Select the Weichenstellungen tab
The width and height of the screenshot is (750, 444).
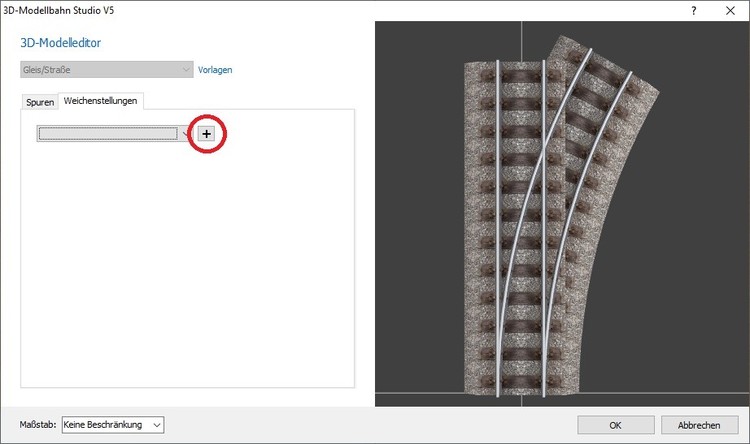(100, 101)
